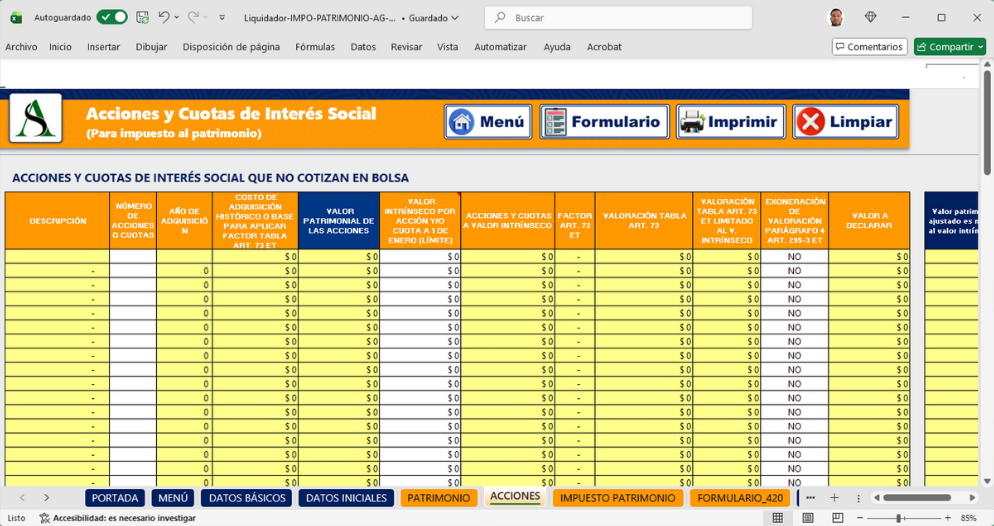
Task: Switch to the IMPUESTO PATRIMONIO sheet tab
Action: [617, 498]
